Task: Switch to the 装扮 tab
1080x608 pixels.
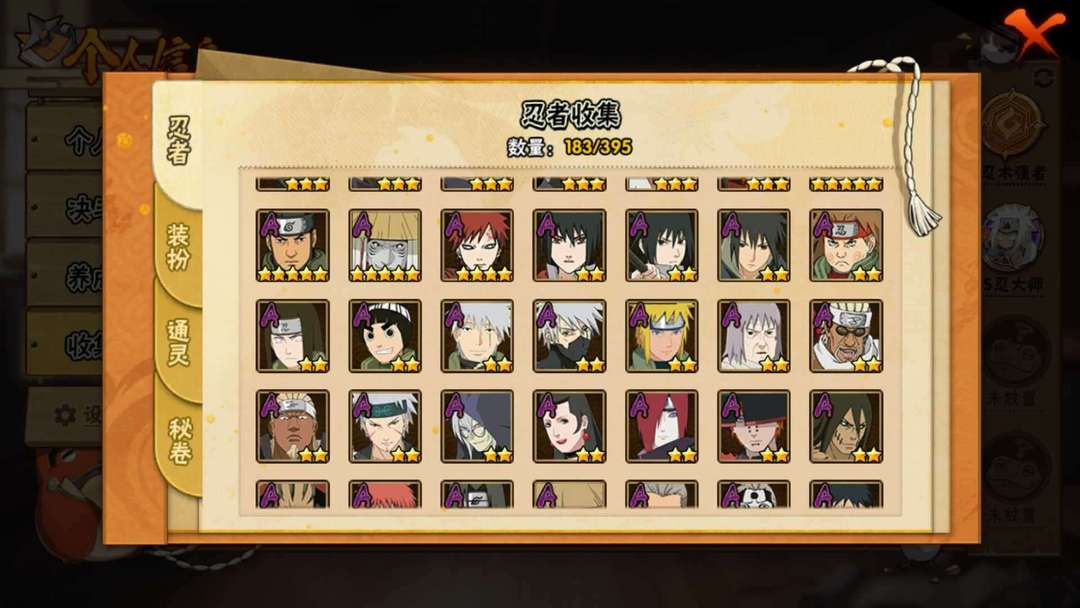Action: point(178,247)
